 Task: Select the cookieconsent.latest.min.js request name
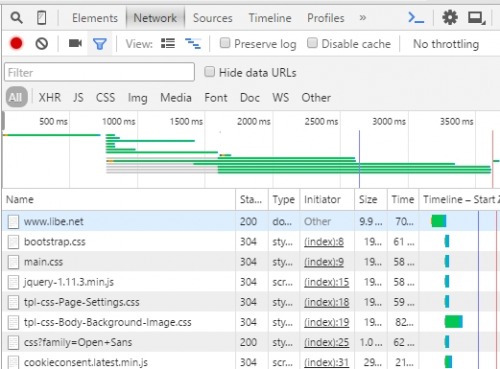tap(86, 363)
